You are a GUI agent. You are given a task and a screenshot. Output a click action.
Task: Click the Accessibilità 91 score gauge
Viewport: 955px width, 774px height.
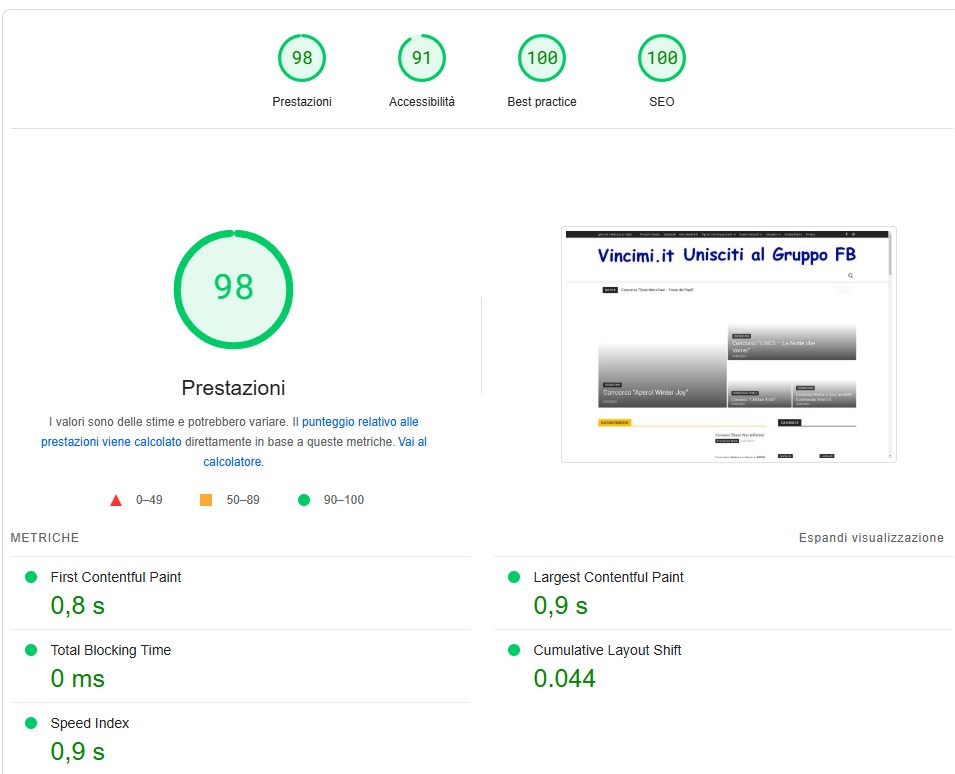(x=421, y=58)
